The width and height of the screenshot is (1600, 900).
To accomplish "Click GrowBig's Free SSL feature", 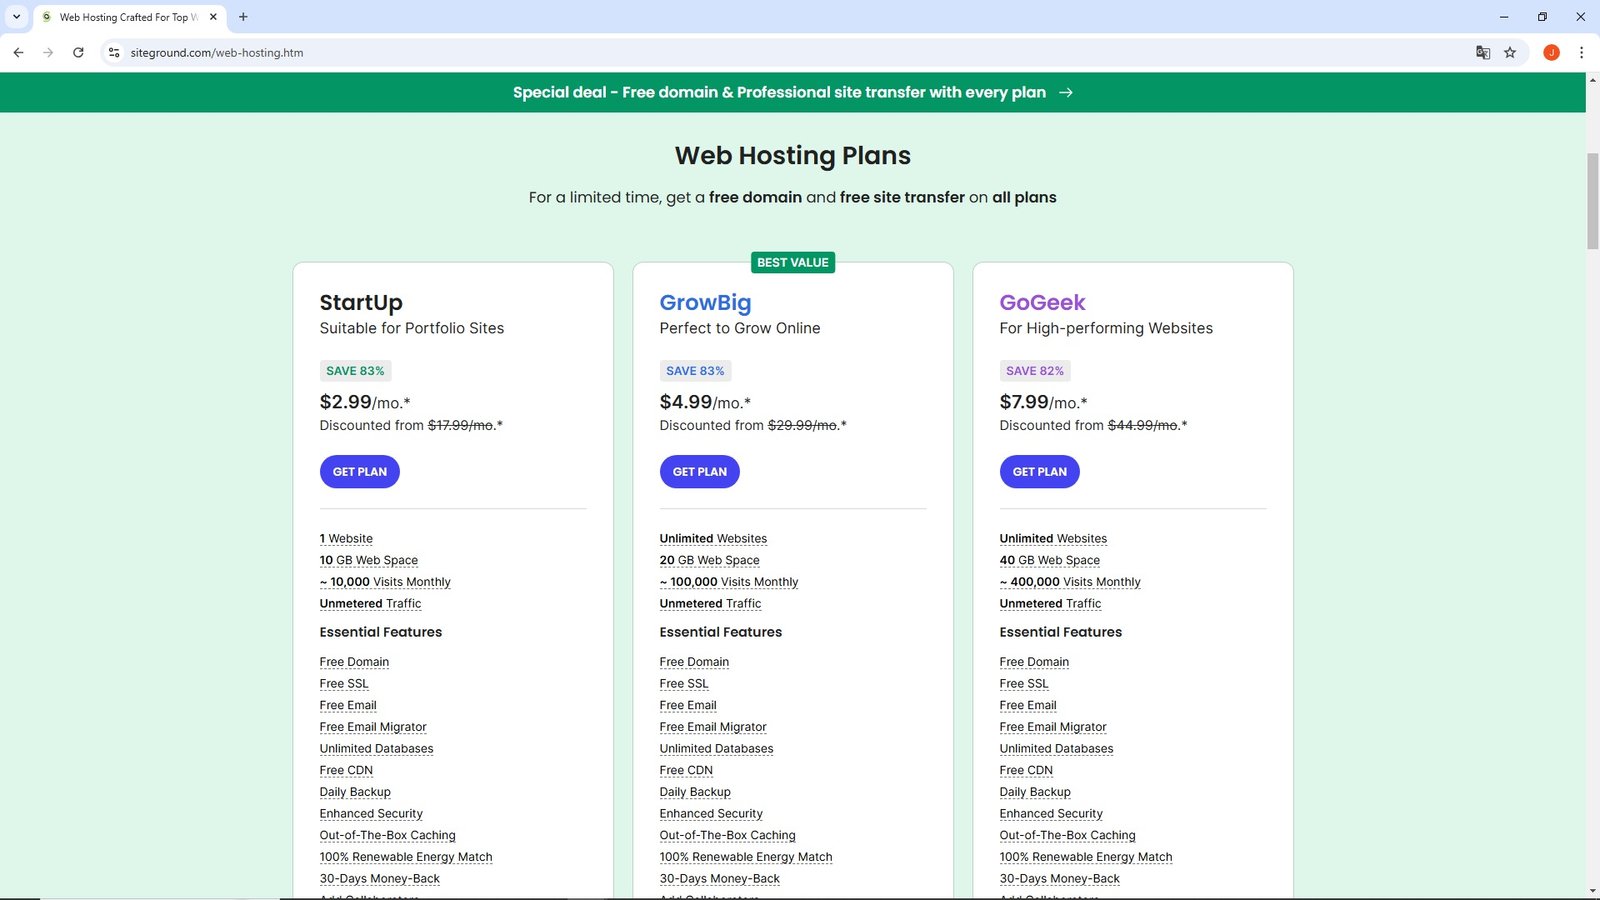I will [684, 684].
